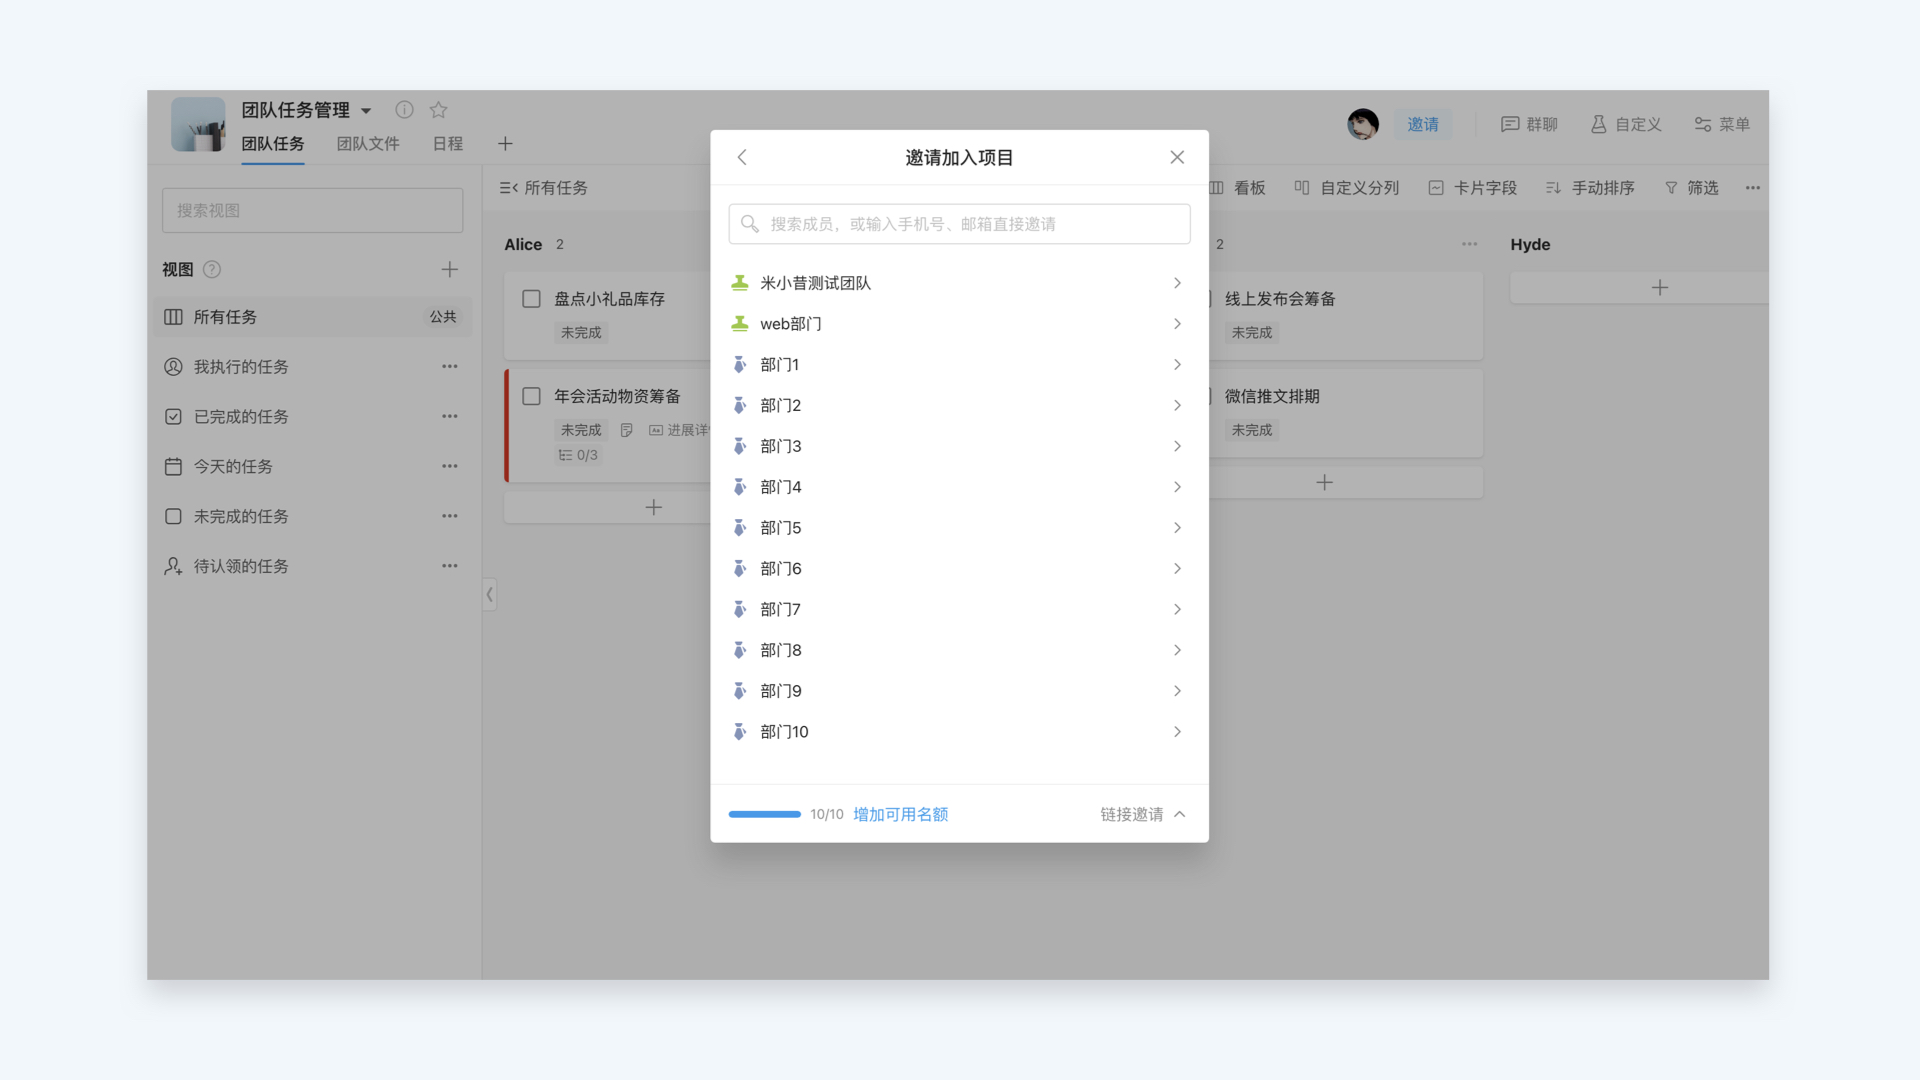This screenshot has height=1080, width=1920.
Task: Open the 筛选 filter option
Action: [1692, 188]
